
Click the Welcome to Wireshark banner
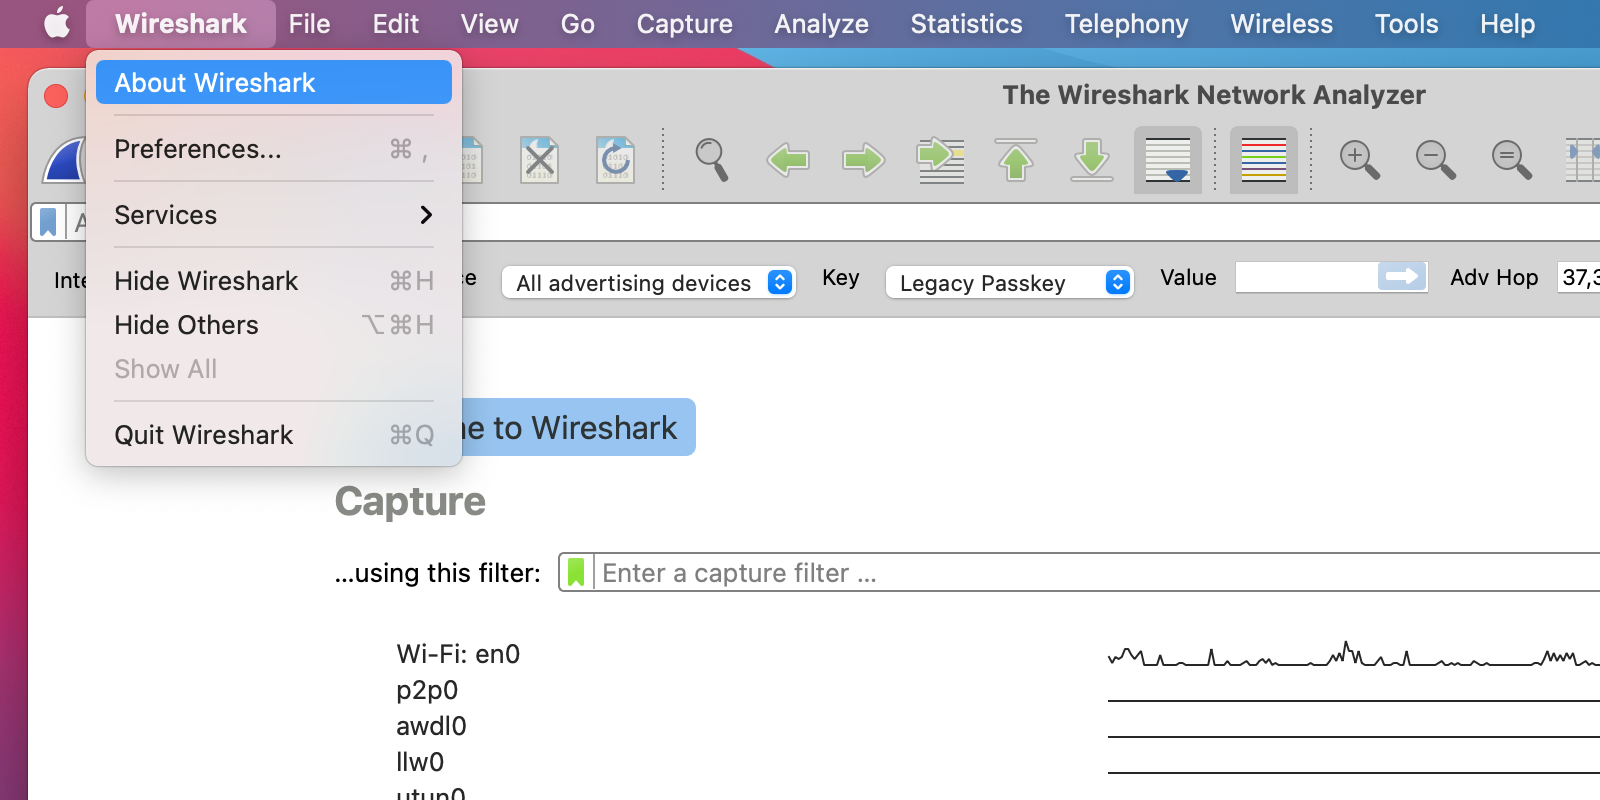click(x=578, y=428)
